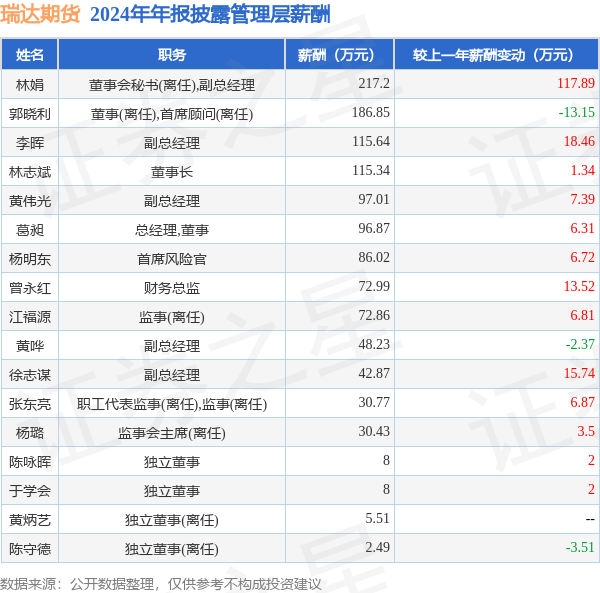Click the position 董事(离任),首席顾问(离任)
The image size is (600, 593).
(x=172, y=114)
